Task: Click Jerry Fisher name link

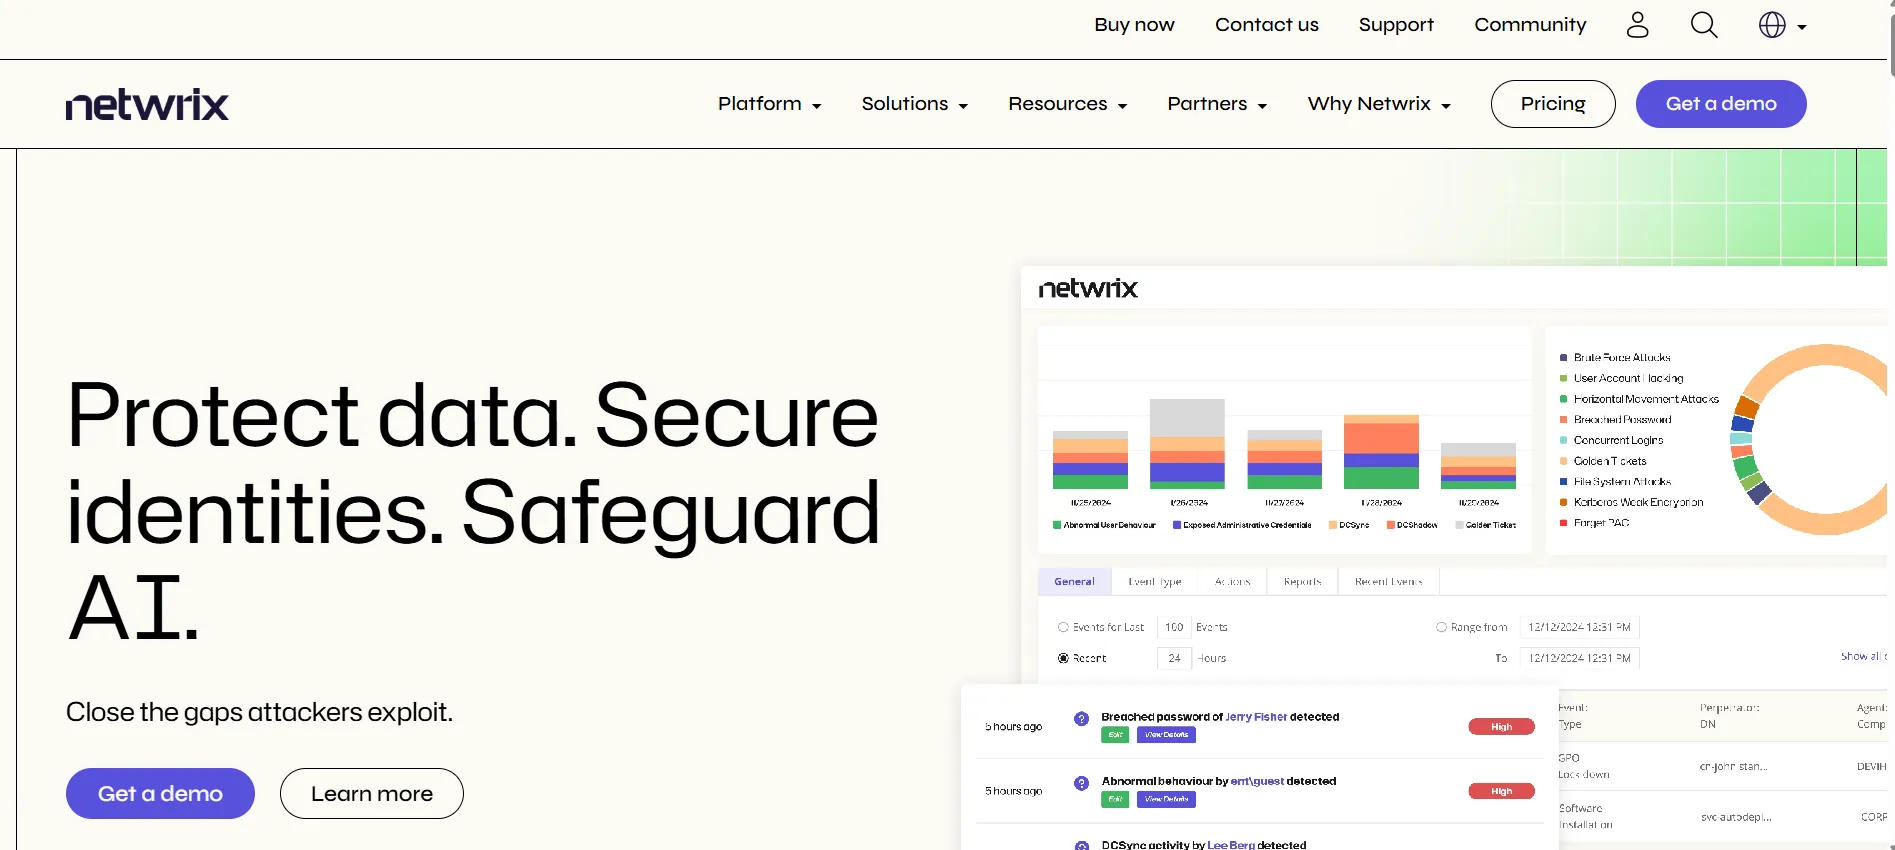Action: (x=1256, y=717)
